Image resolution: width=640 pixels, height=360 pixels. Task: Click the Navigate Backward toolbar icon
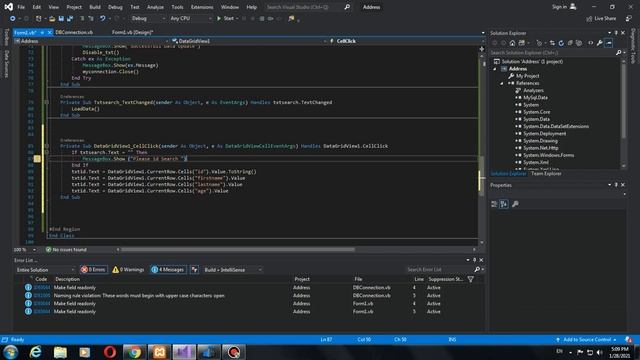point(13,19)
